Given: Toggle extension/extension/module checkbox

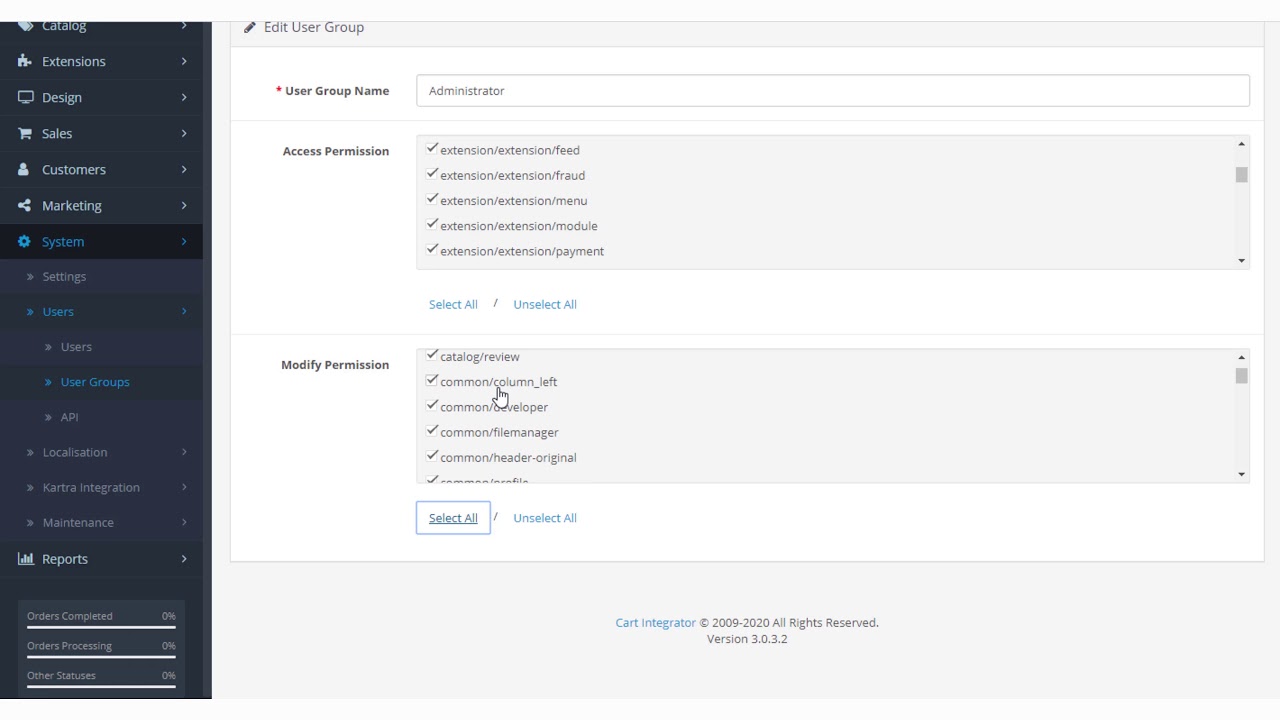Looking at the screenshot, I should 432,224.
